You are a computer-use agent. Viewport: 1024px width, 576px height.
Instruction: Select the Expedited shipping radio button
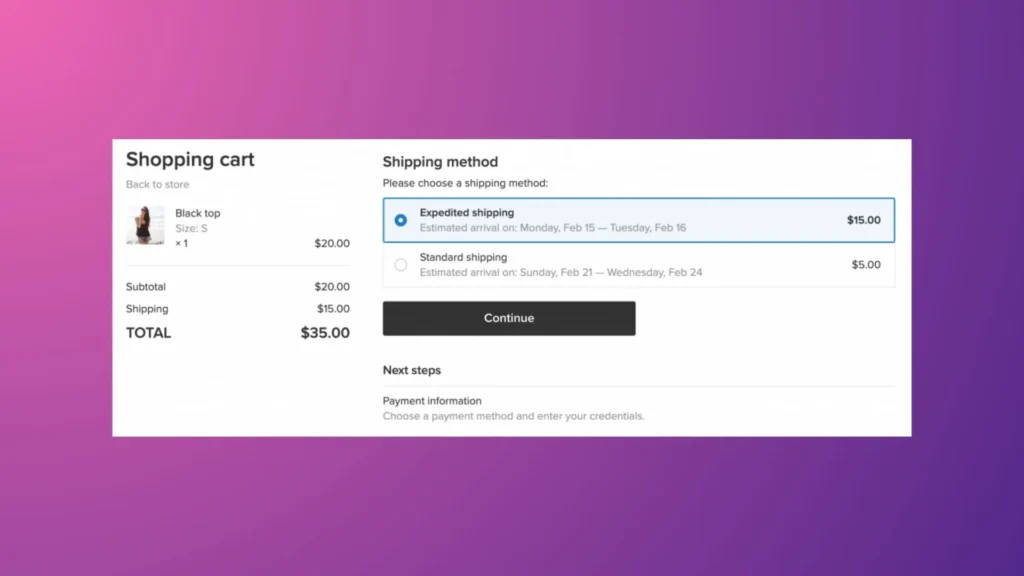(401, 219)
